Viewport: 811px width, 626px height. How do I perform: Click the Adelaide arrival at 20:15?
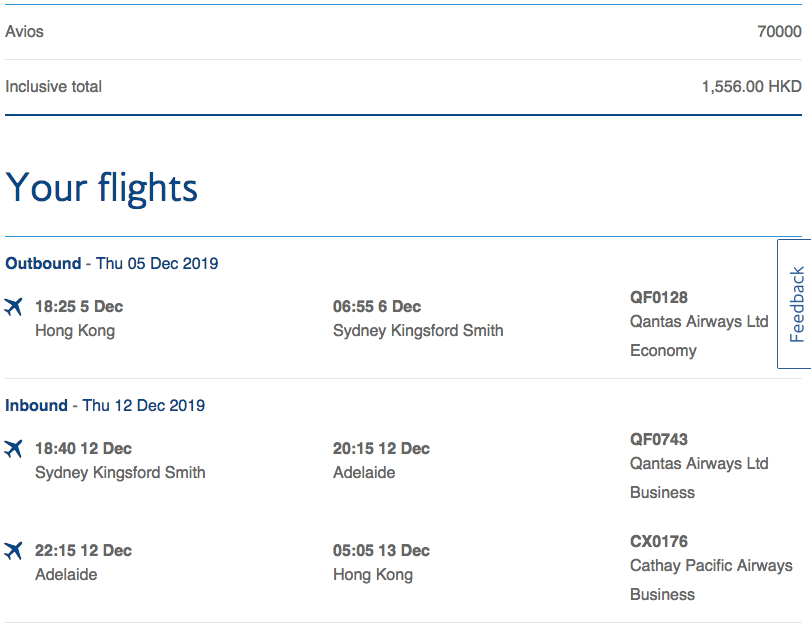364,472
